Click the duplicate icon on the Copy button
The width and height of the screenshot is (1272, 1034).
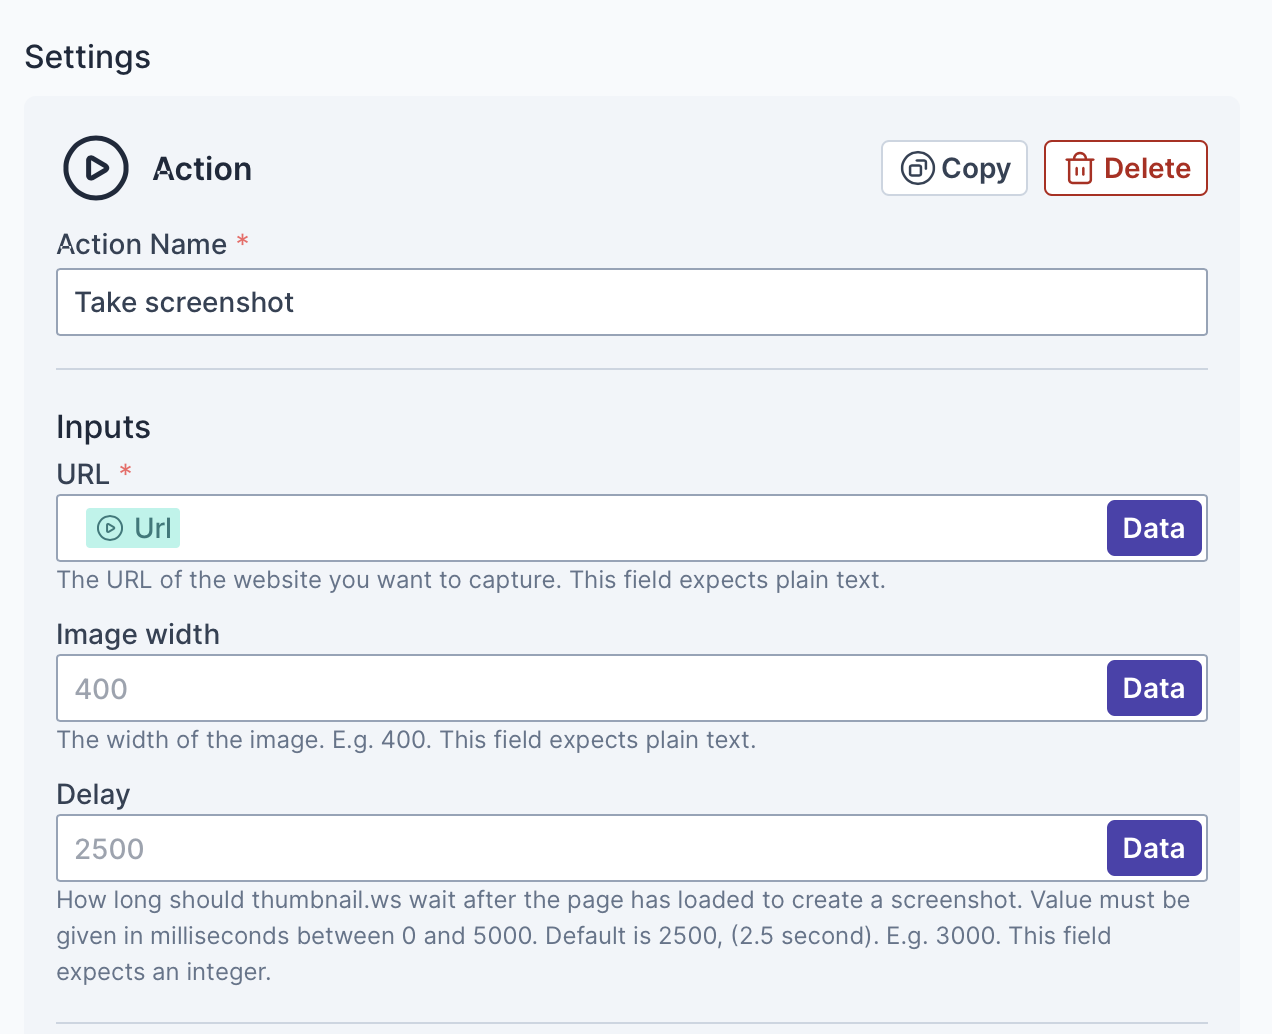917,168
